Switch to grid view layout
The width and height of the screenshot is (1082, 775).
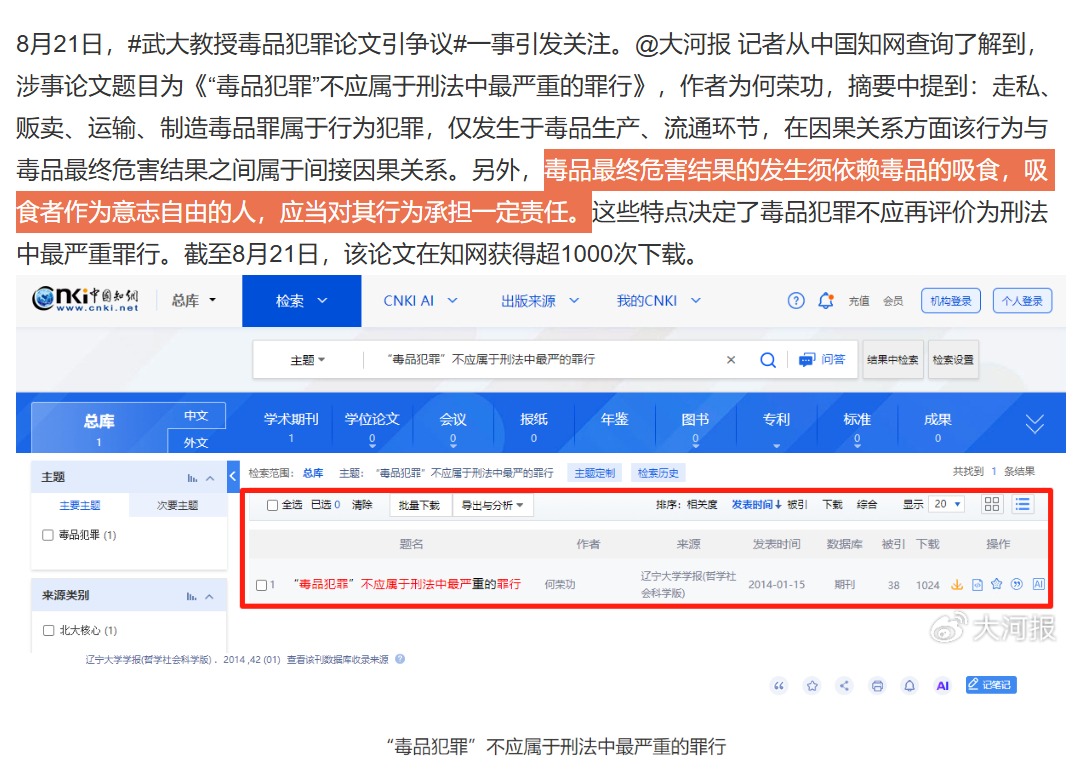click(x=992, y=504)
